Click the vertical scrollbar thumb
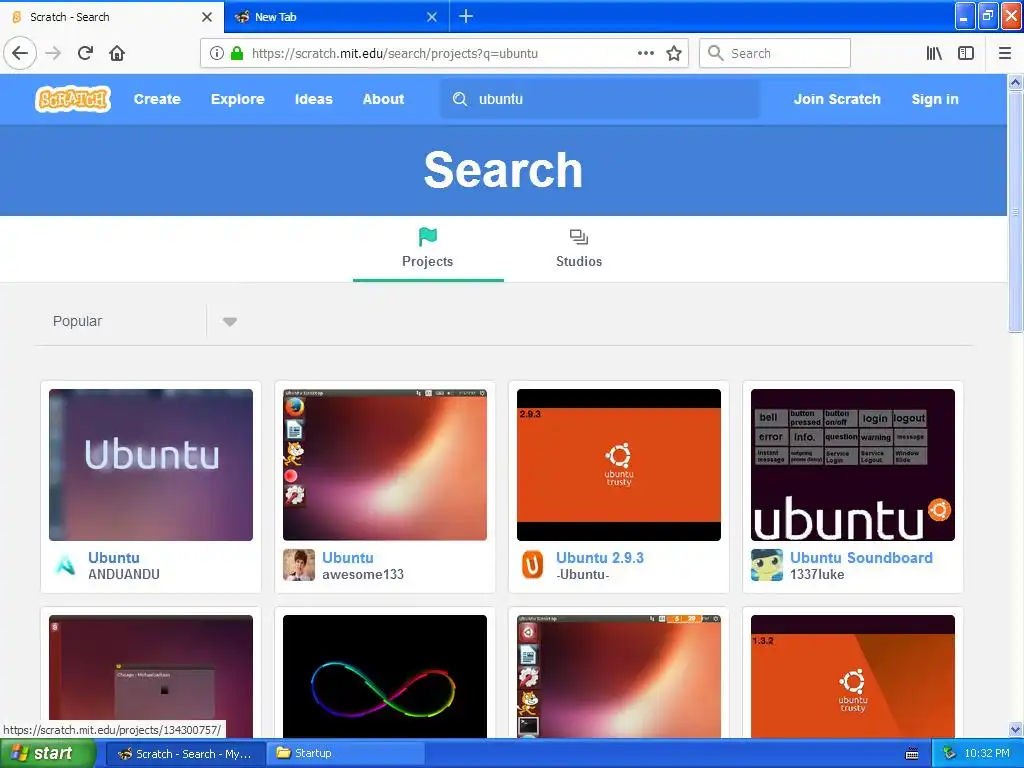Viewport: 1024px width, 768px height. (1015, 212)
